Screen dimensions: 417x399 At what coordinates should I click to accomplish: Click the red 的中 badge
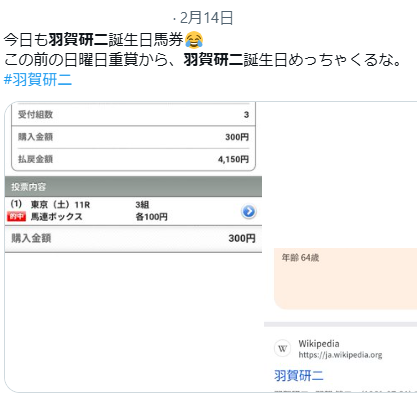click(16, 217)
